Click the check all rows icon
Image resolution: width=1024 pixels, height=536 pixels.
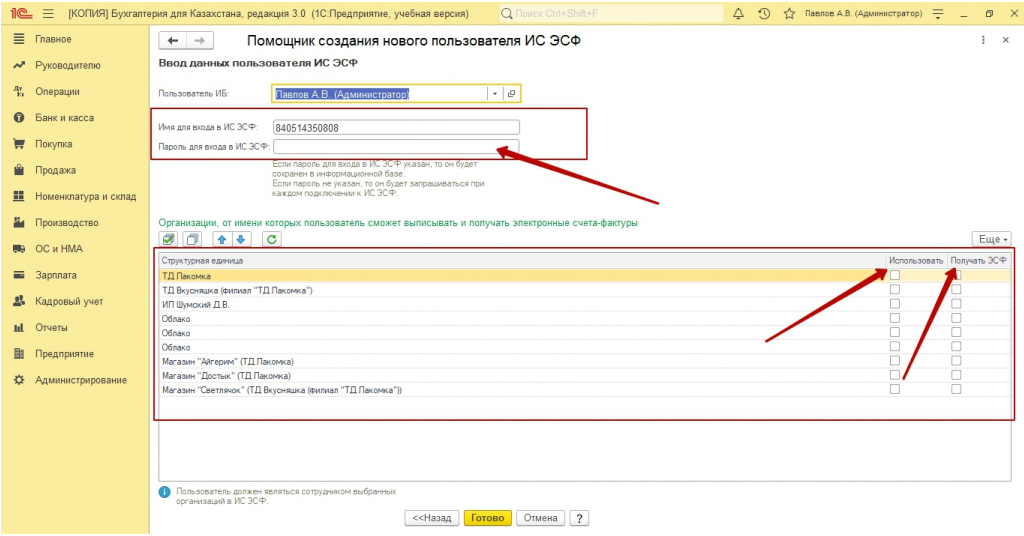pos(169,239)
